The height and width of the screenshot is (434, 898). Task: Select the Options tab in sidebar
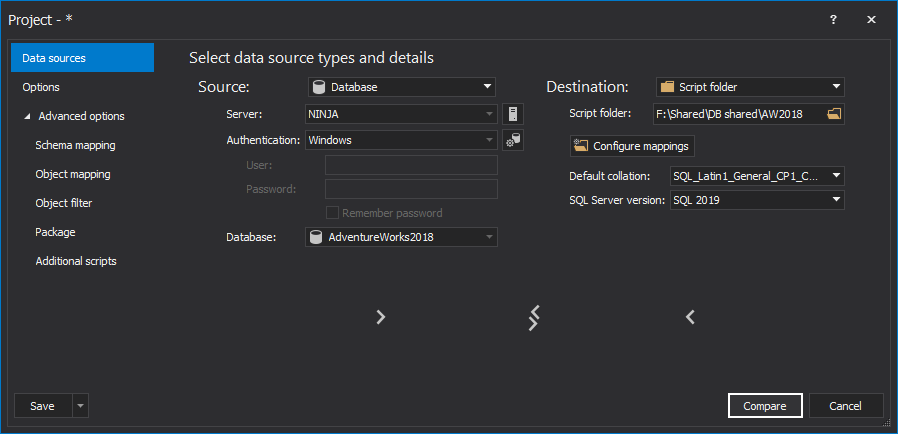41,87
